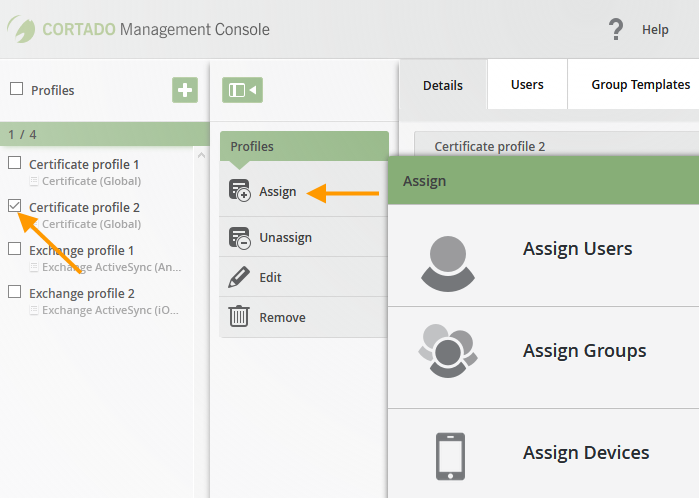Choose Unassign in the Profiles menu
Viewport: 699px width, 498px height.
[304, 237]
